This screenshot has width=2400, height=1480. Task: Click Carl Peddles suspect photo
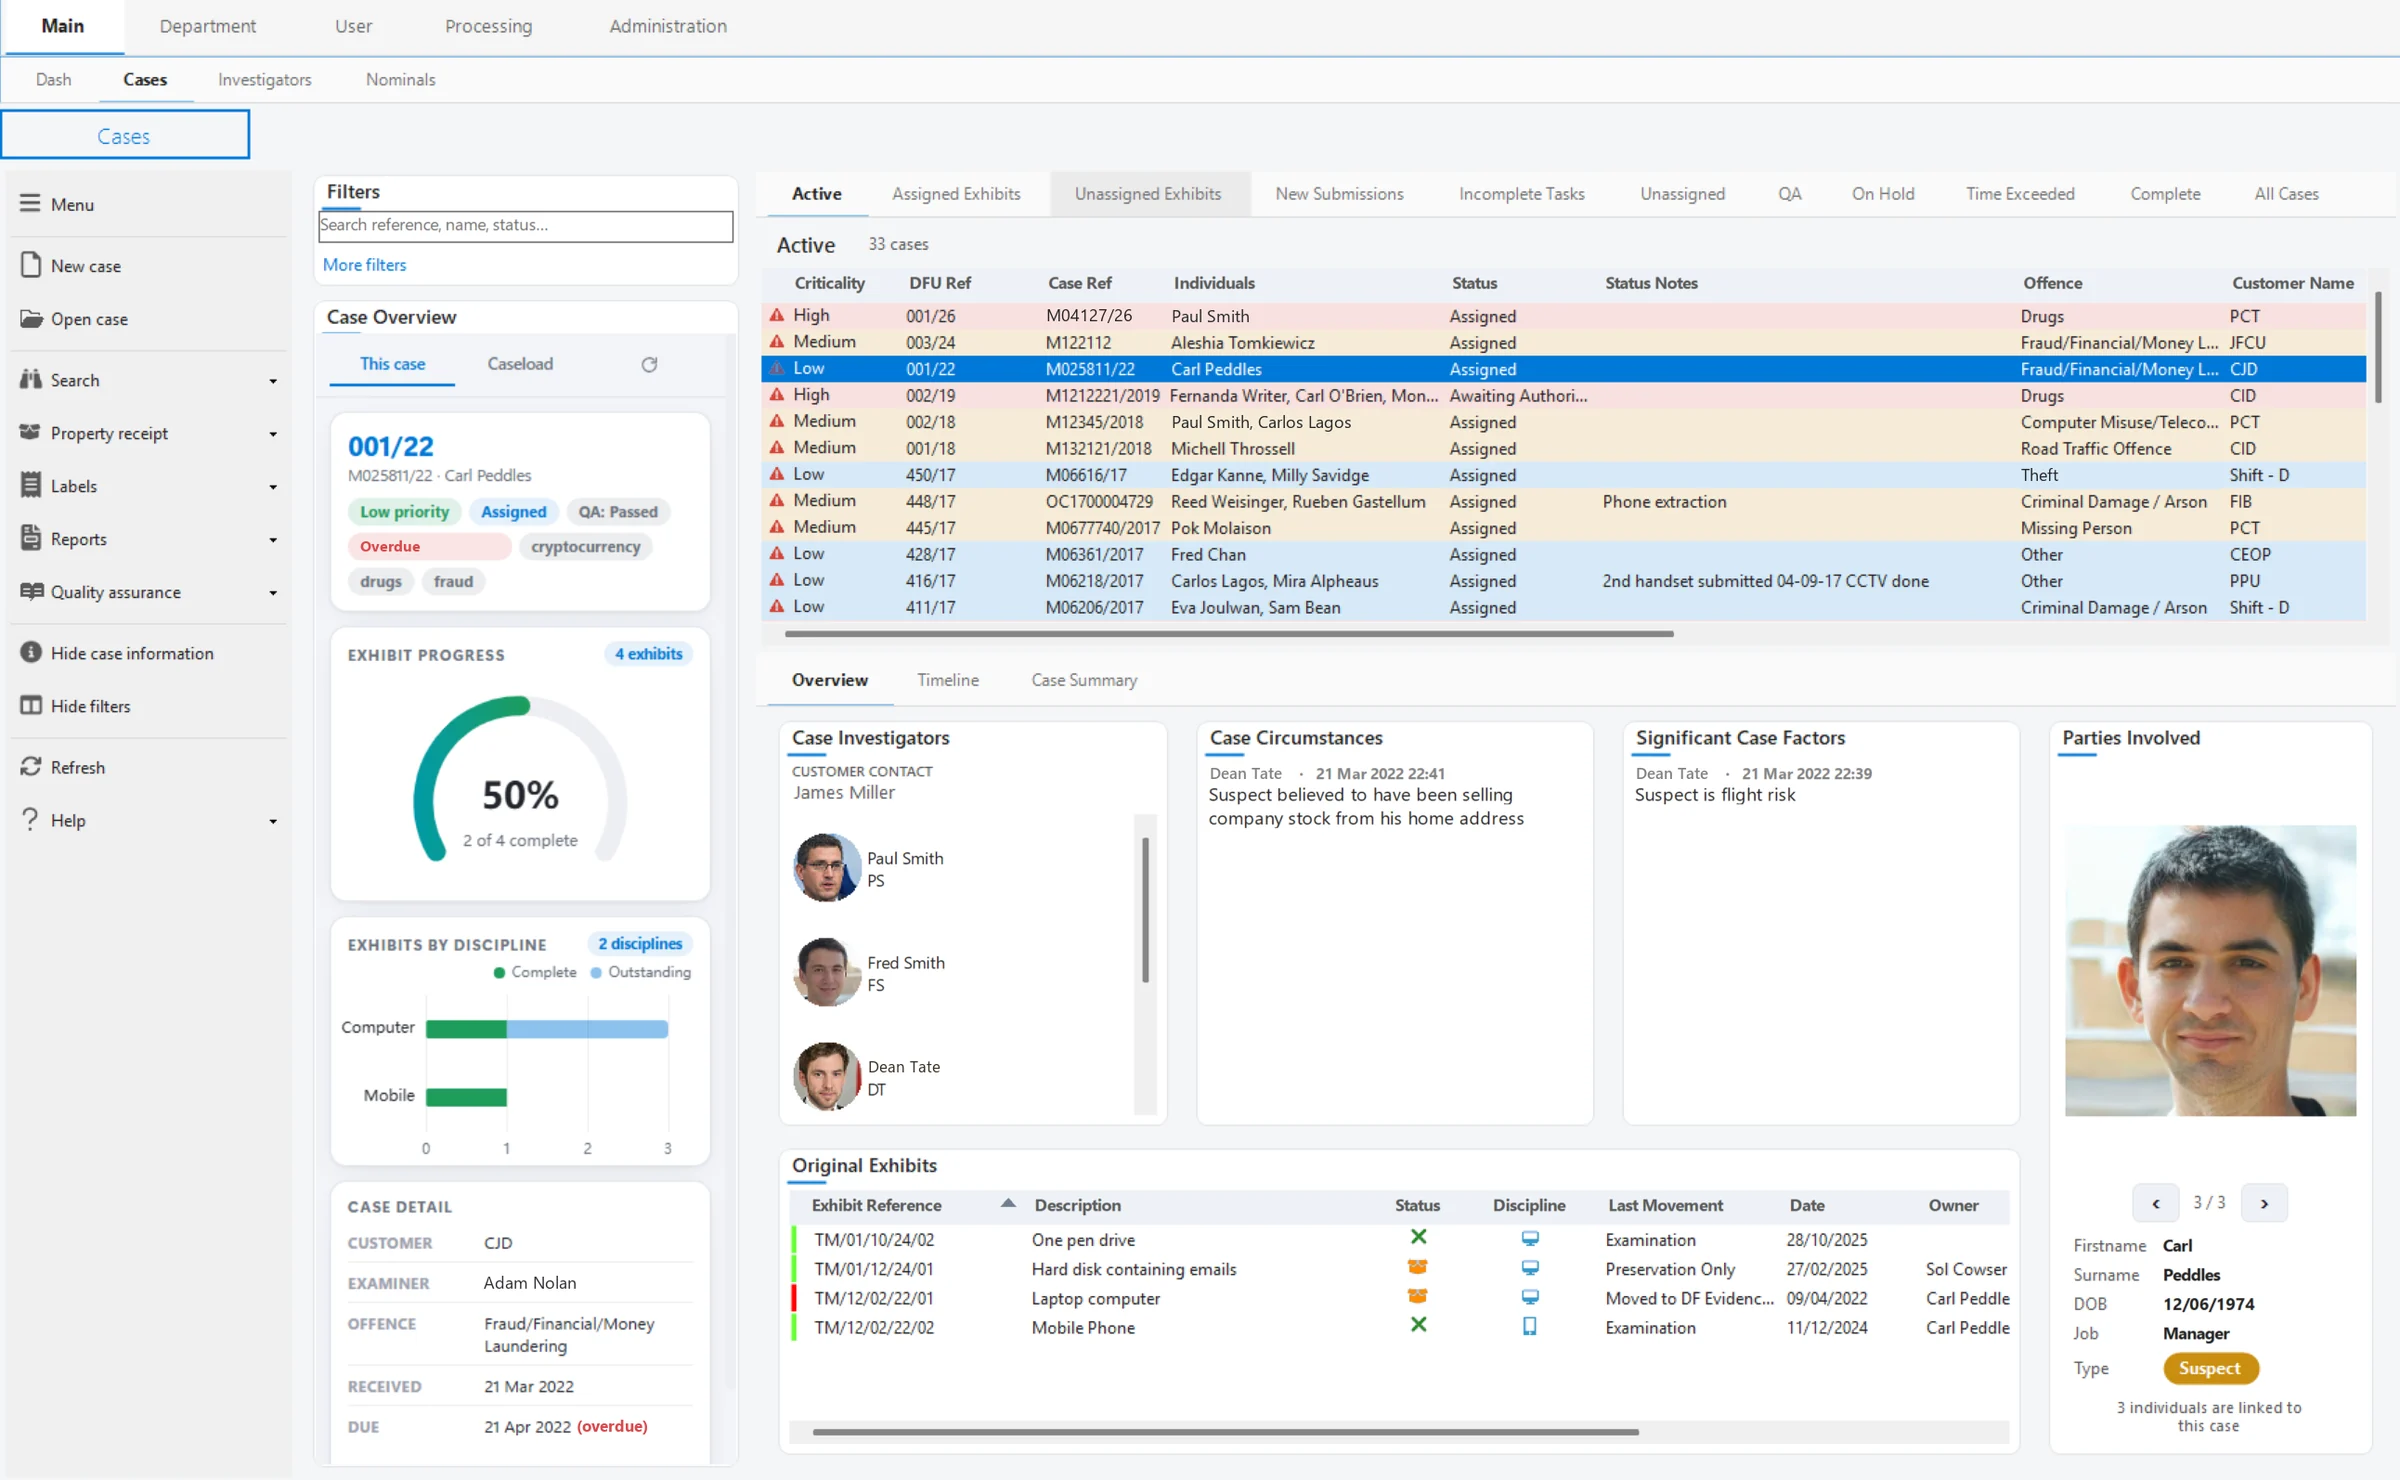pyautogui.click(x=2210, y=970)
